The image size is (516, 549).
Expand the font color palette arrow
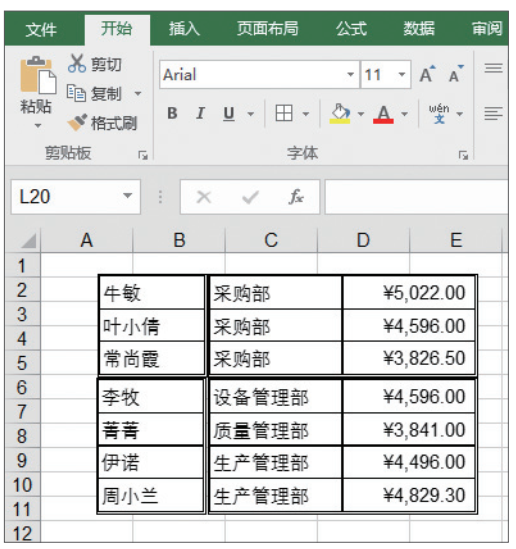click(x=404, y=114)
